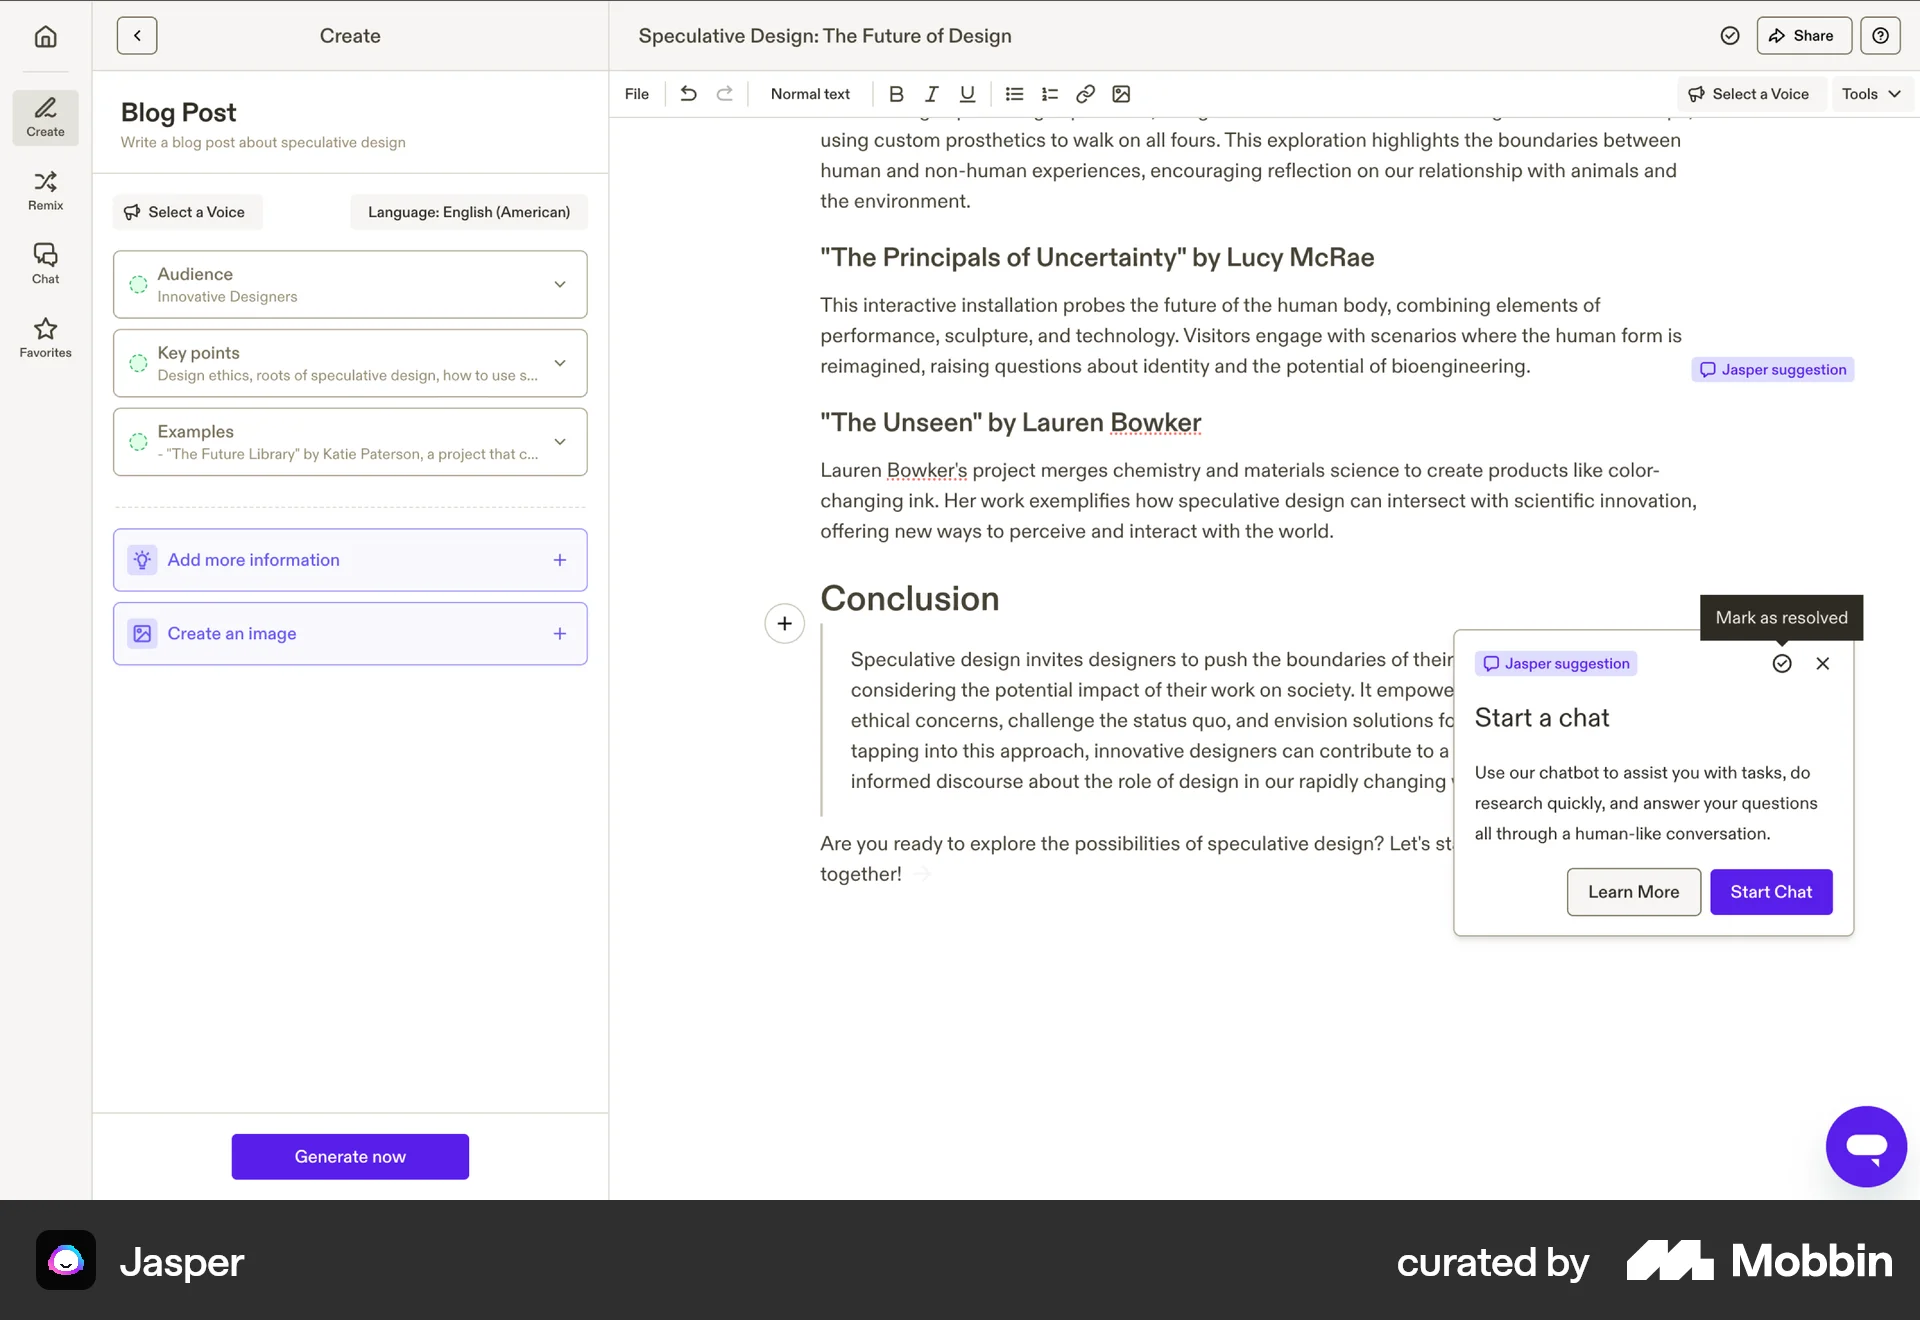Expand the Key points section
This screenshot has height=1320, width=1920.
pyautogui.click(x=560, y=363)
